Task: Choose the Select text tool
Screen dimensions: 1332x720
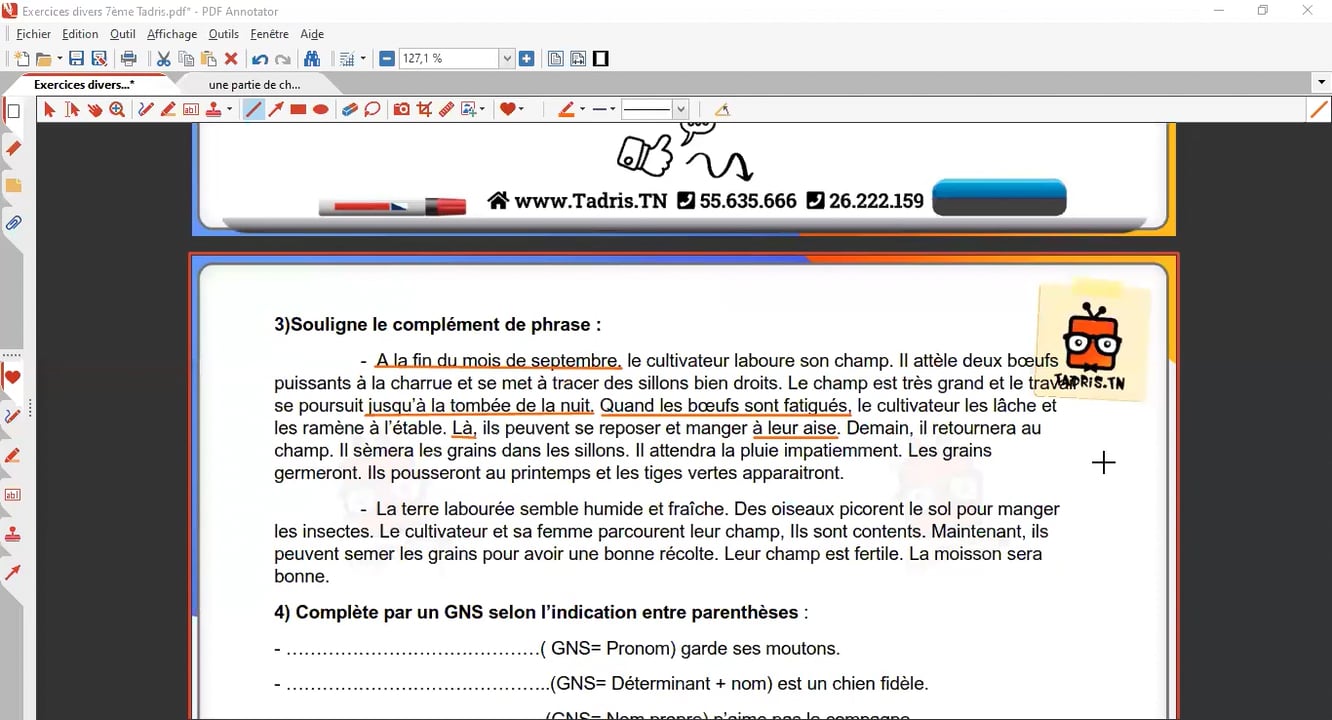Action: click(72, 110)
